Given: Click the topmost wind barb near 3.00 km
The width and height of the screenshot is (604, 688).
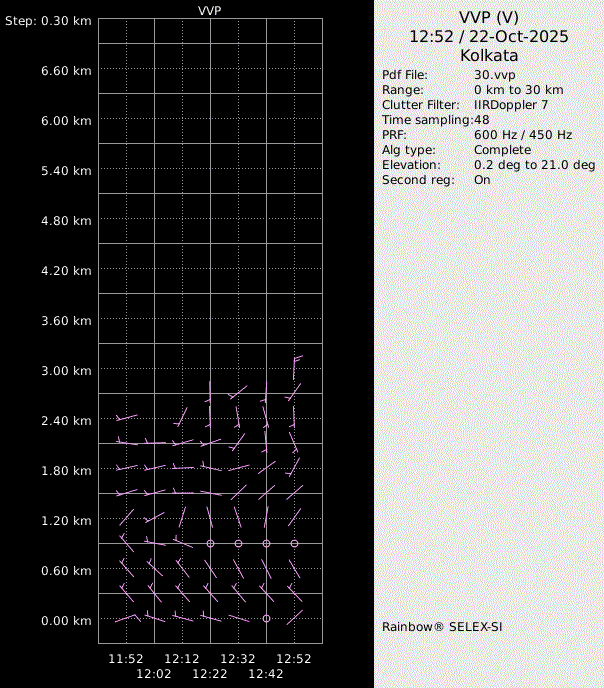Looking at the screenshot, I should 295,367.
